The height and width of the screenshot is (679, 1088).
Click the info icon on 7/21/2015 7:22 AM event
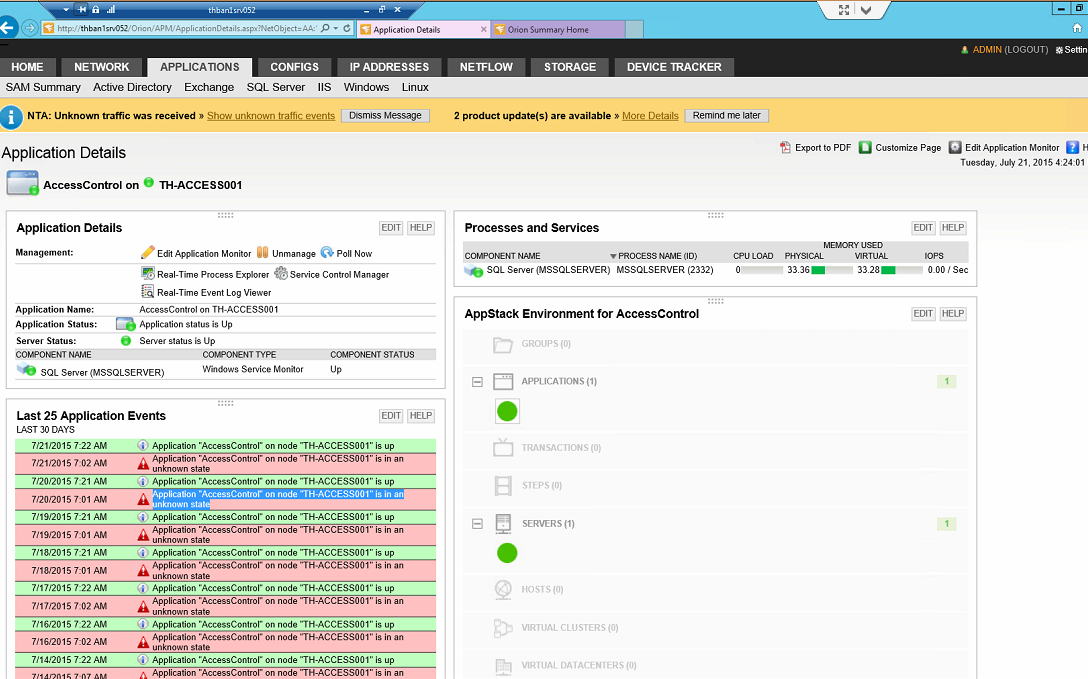(x=142, y=445)
